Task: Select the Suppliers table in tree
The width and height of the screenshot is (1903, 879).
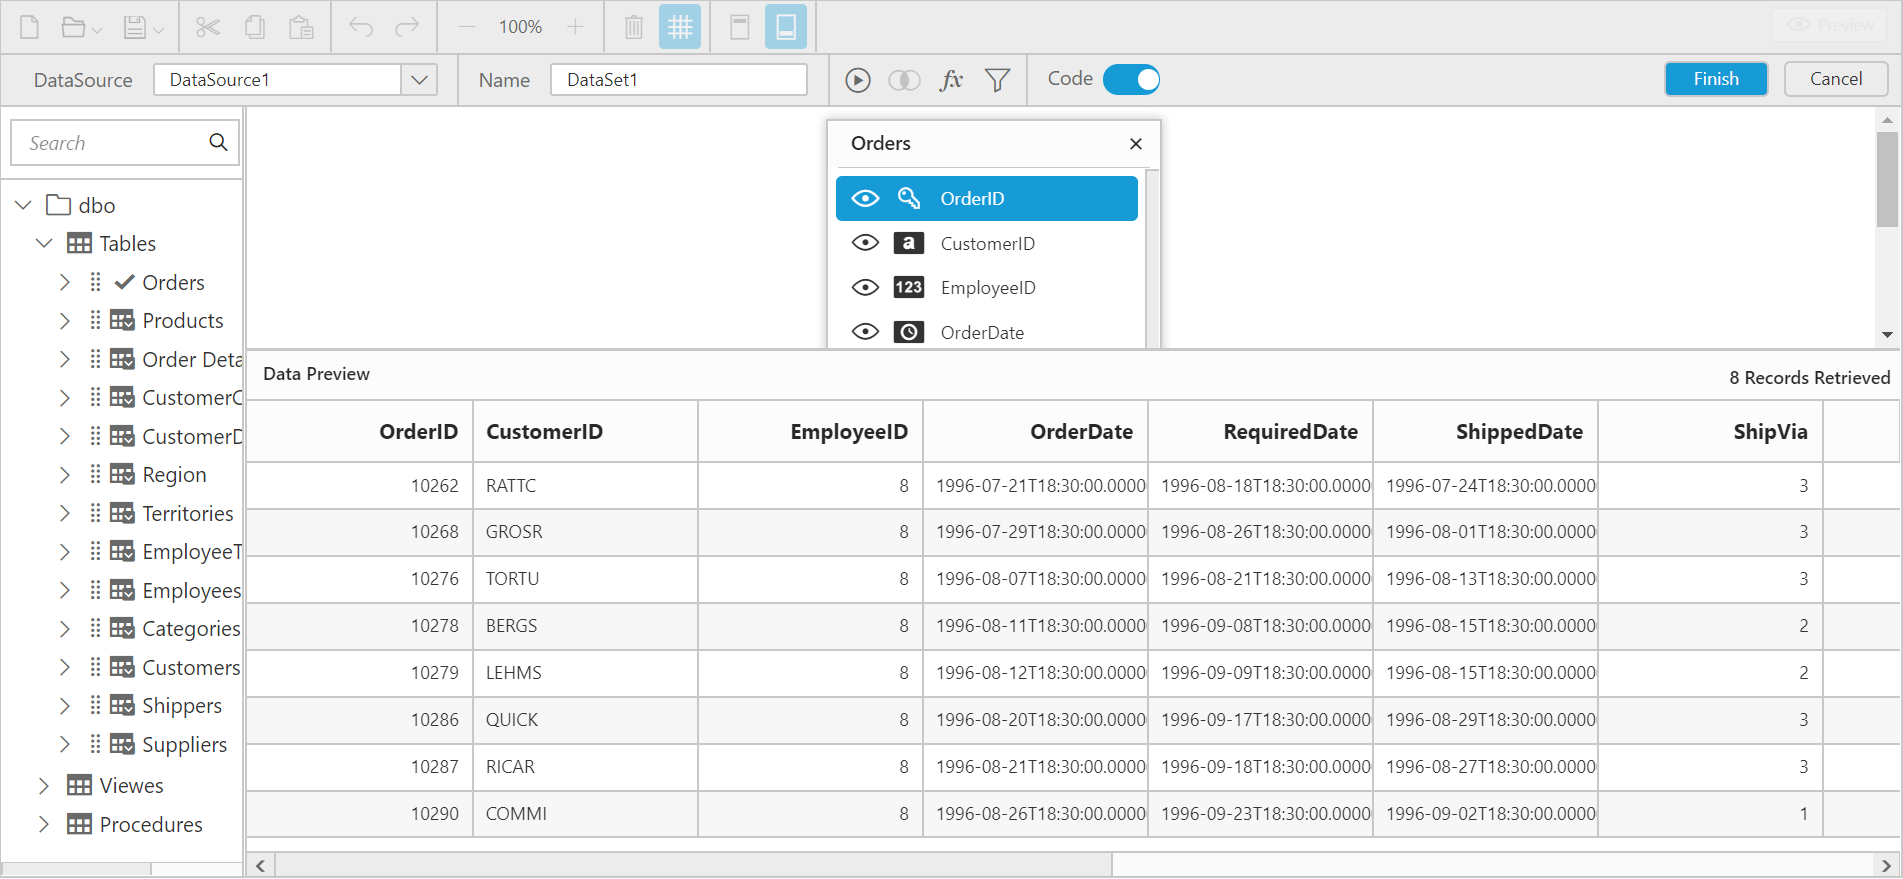Action: [x=184, y=745]
